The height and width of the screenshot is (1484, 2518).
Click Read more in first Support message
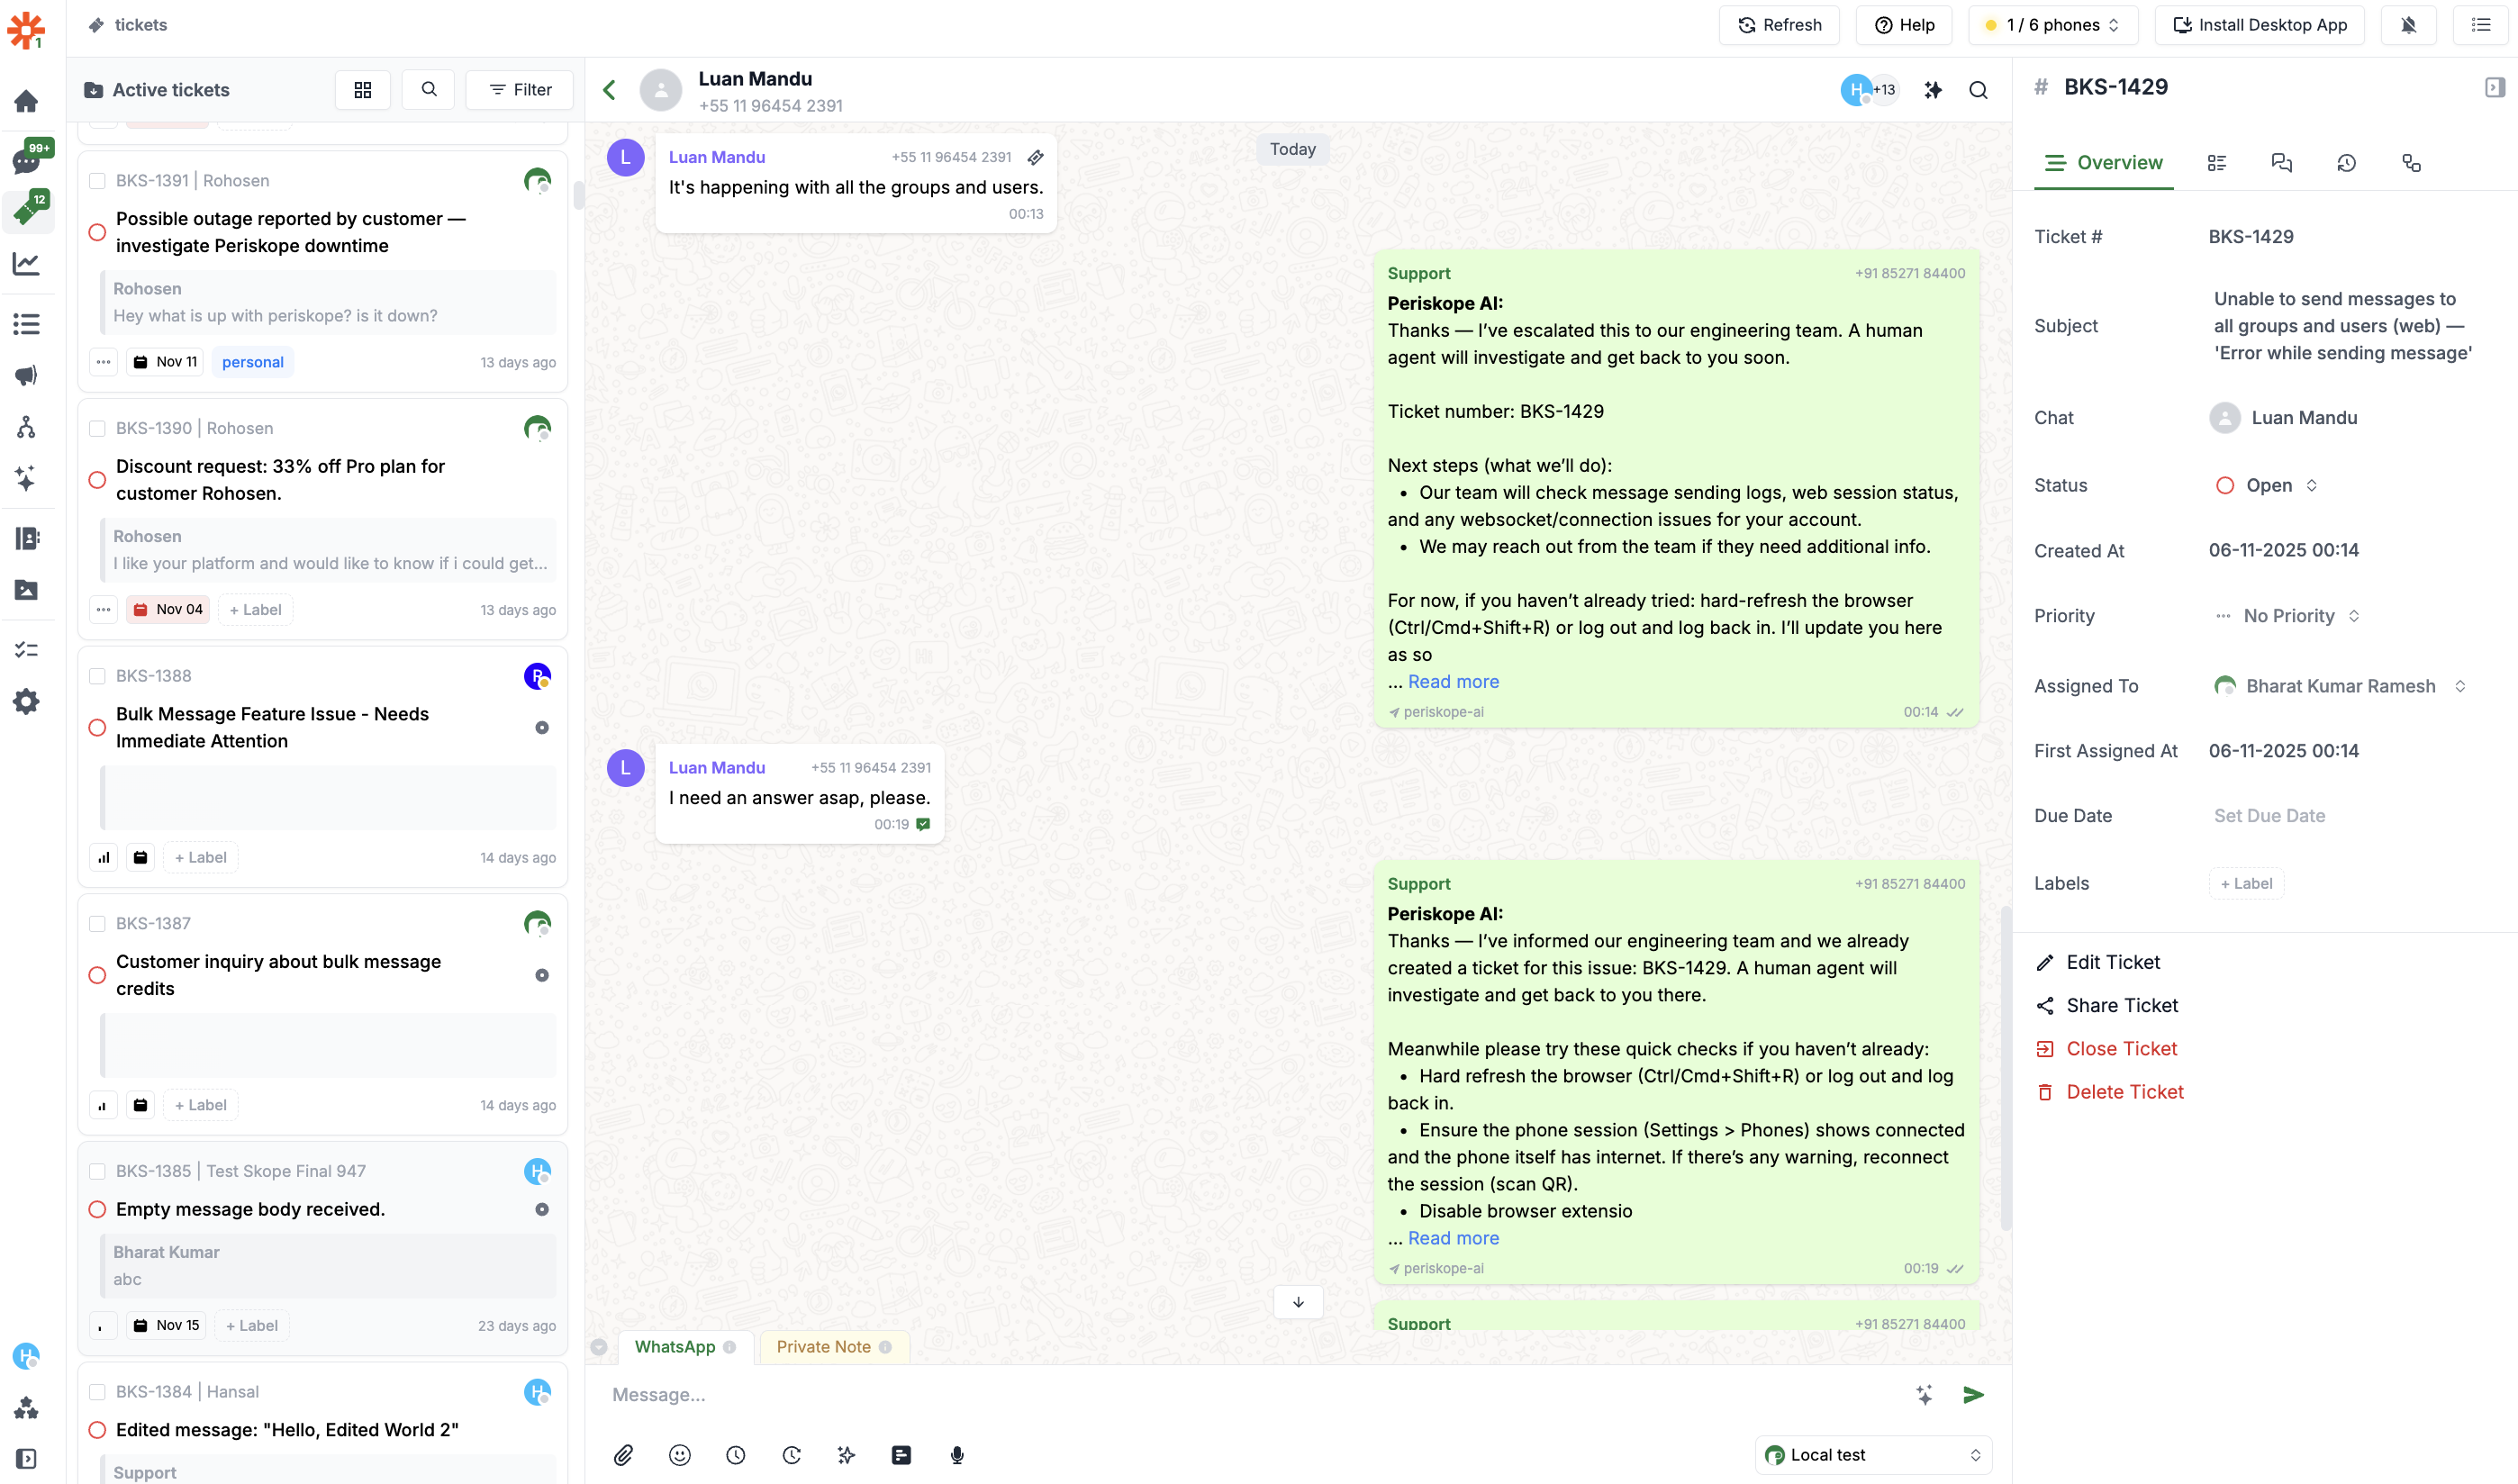1453,682
